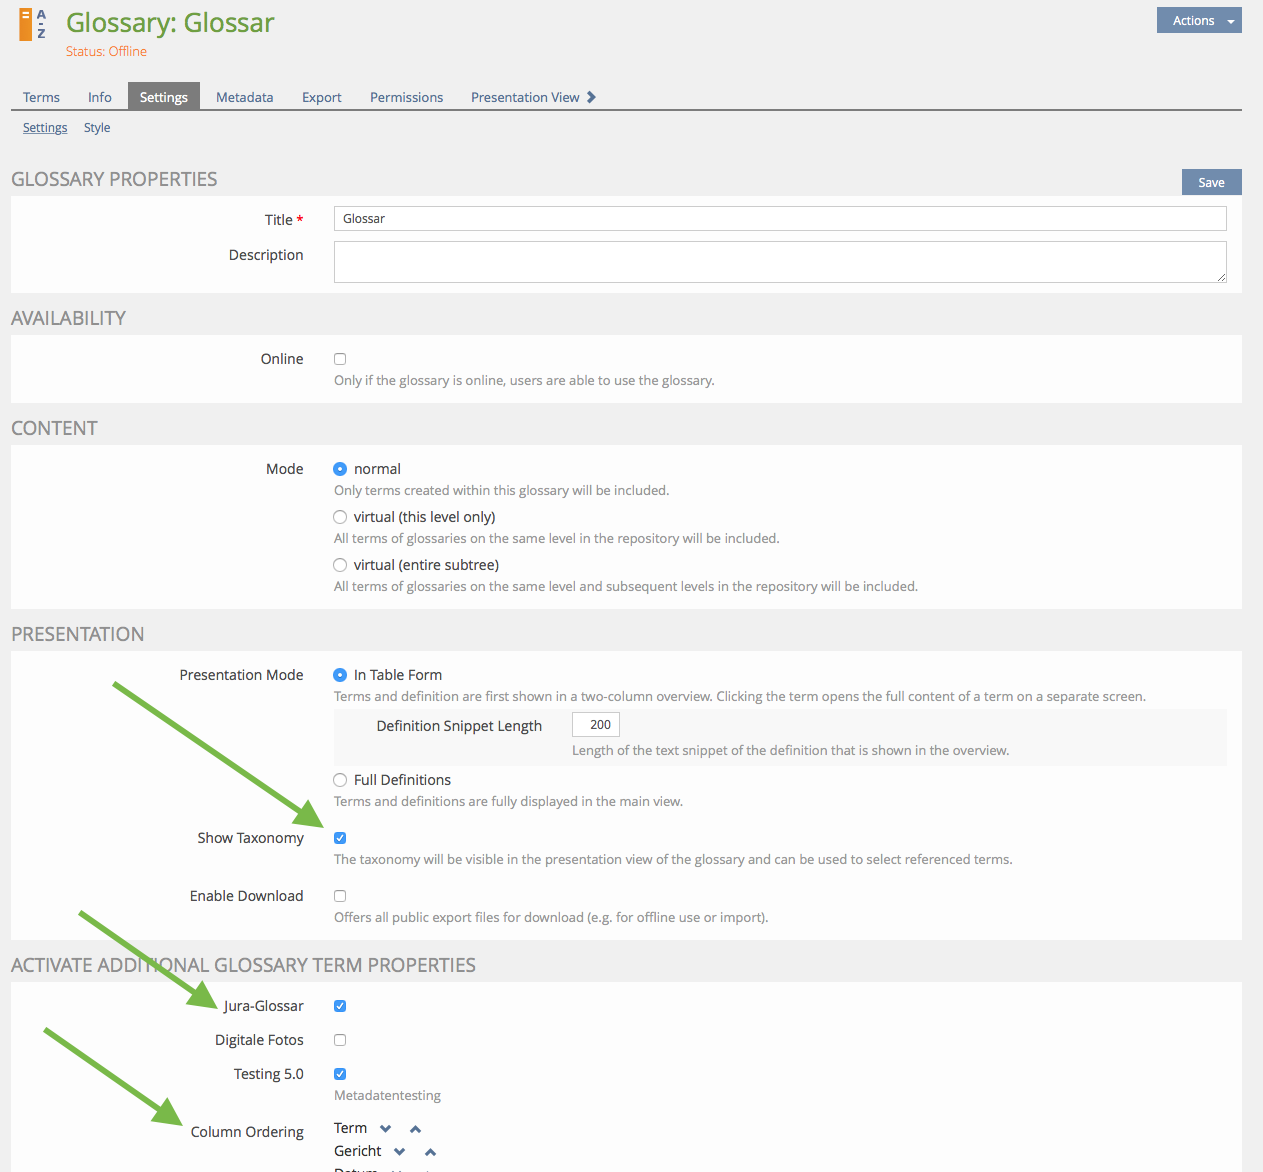Enable the Online availability checkbox
The image size is (1263, 1172).
point(340,359)
